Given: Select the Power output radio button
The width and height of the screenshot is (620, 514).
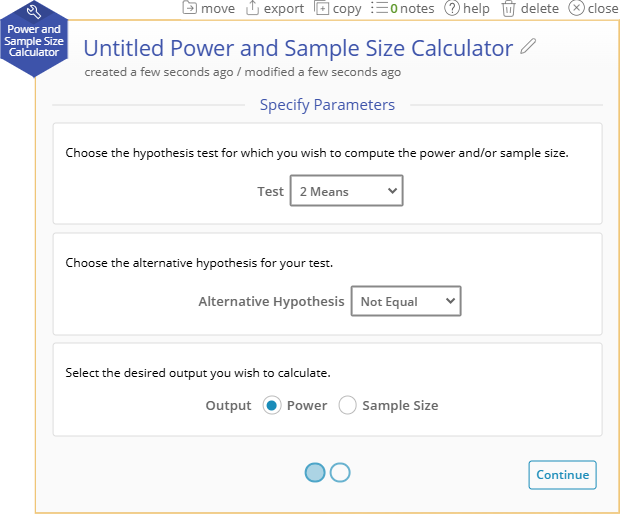Looking at the screenshot, I should tap(272, 405).
